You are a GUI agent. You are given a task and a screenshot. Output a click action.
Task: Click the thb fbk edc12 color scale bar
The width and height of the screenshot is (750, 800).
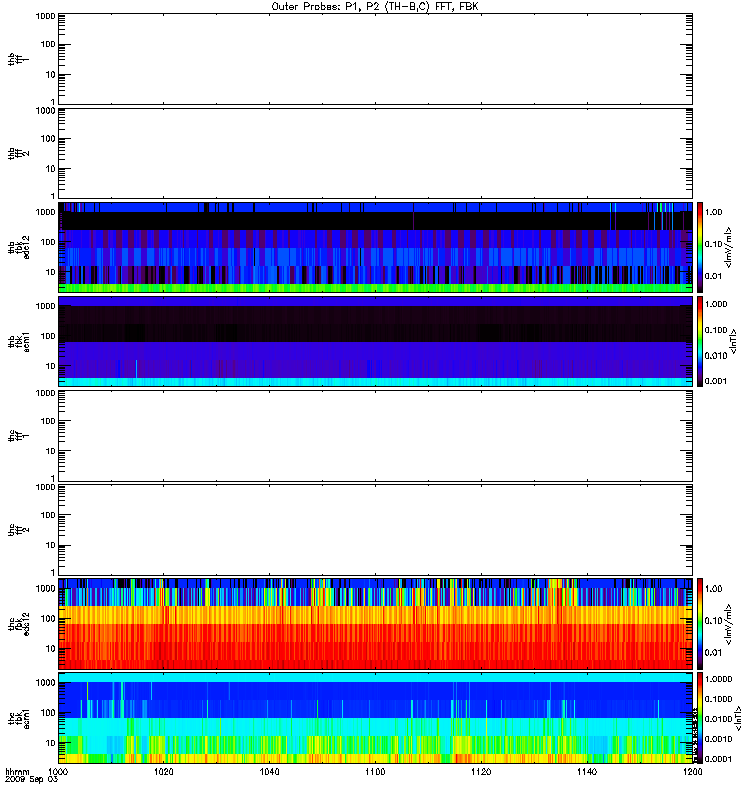700,247
